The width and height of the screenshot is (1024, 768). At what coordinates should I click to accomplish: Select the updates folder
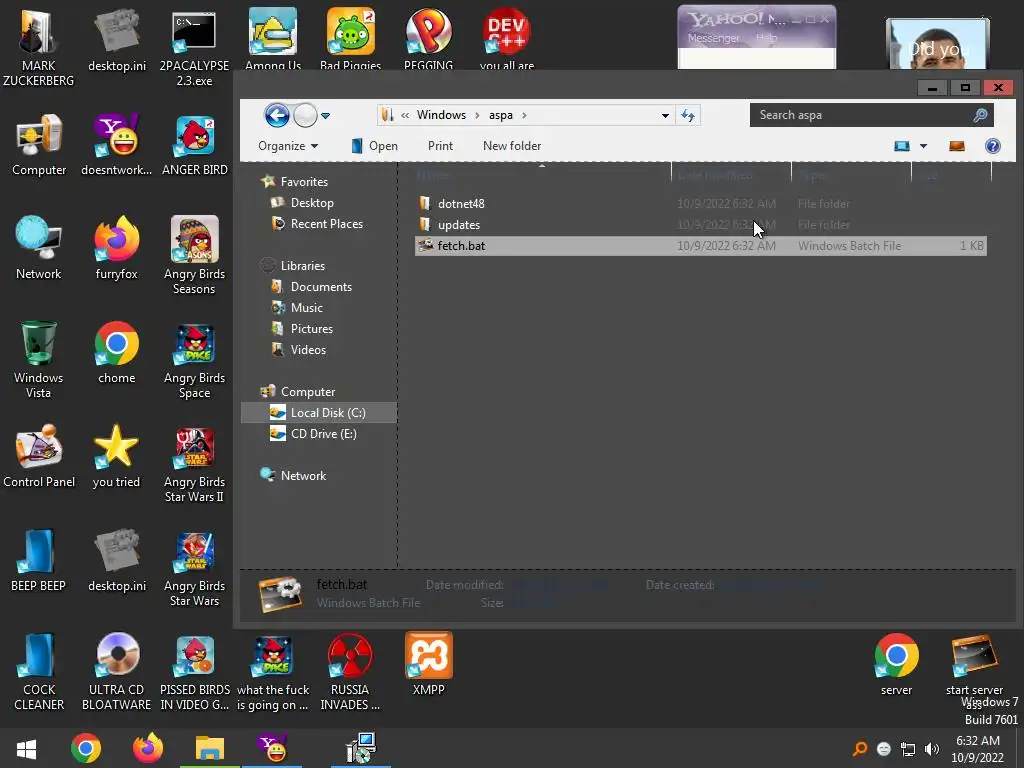pos(458,225)
